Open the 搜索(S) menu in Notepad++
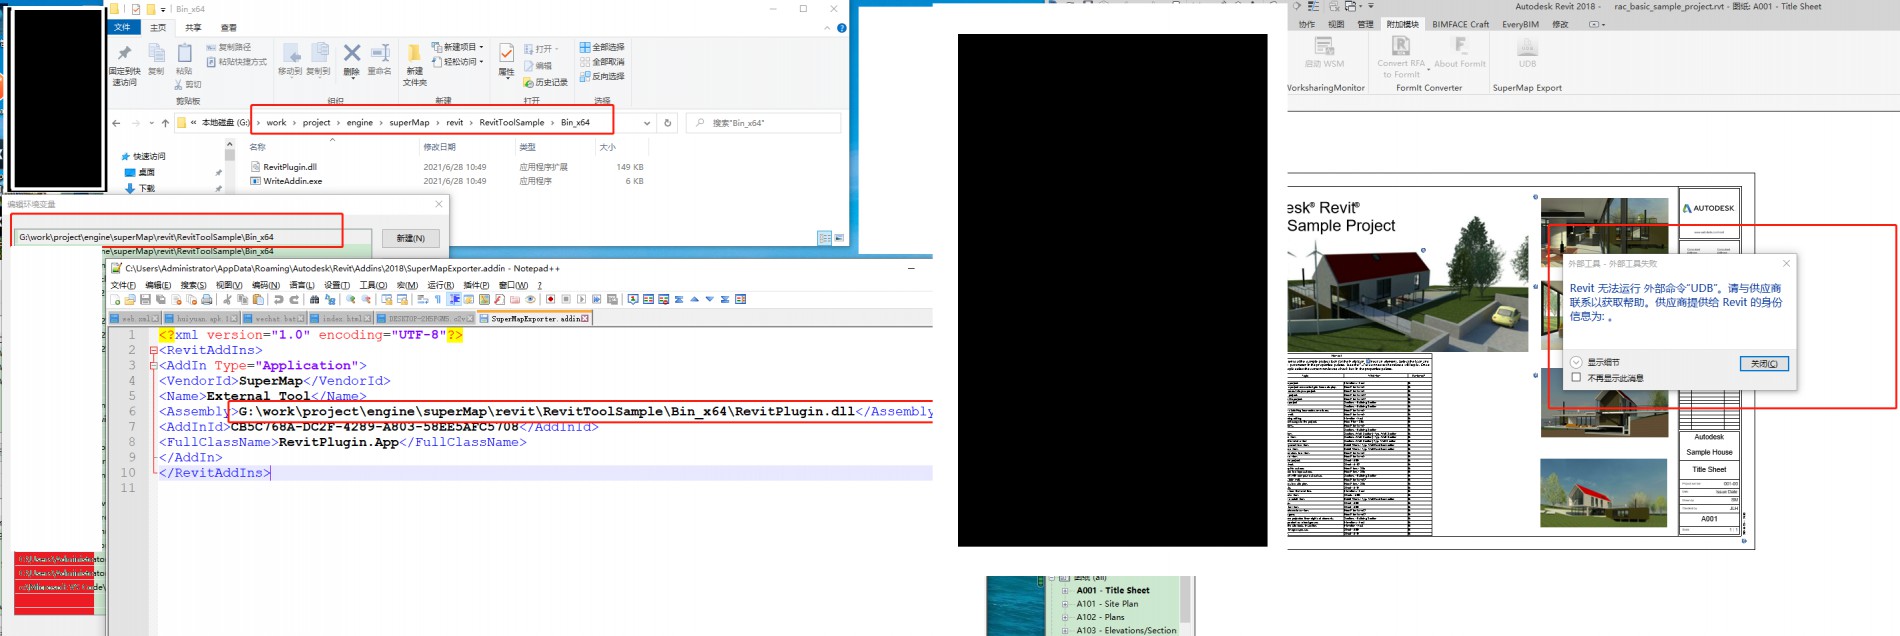The width and height of the screenshot is (1900, 636). (x=193, y=285)
